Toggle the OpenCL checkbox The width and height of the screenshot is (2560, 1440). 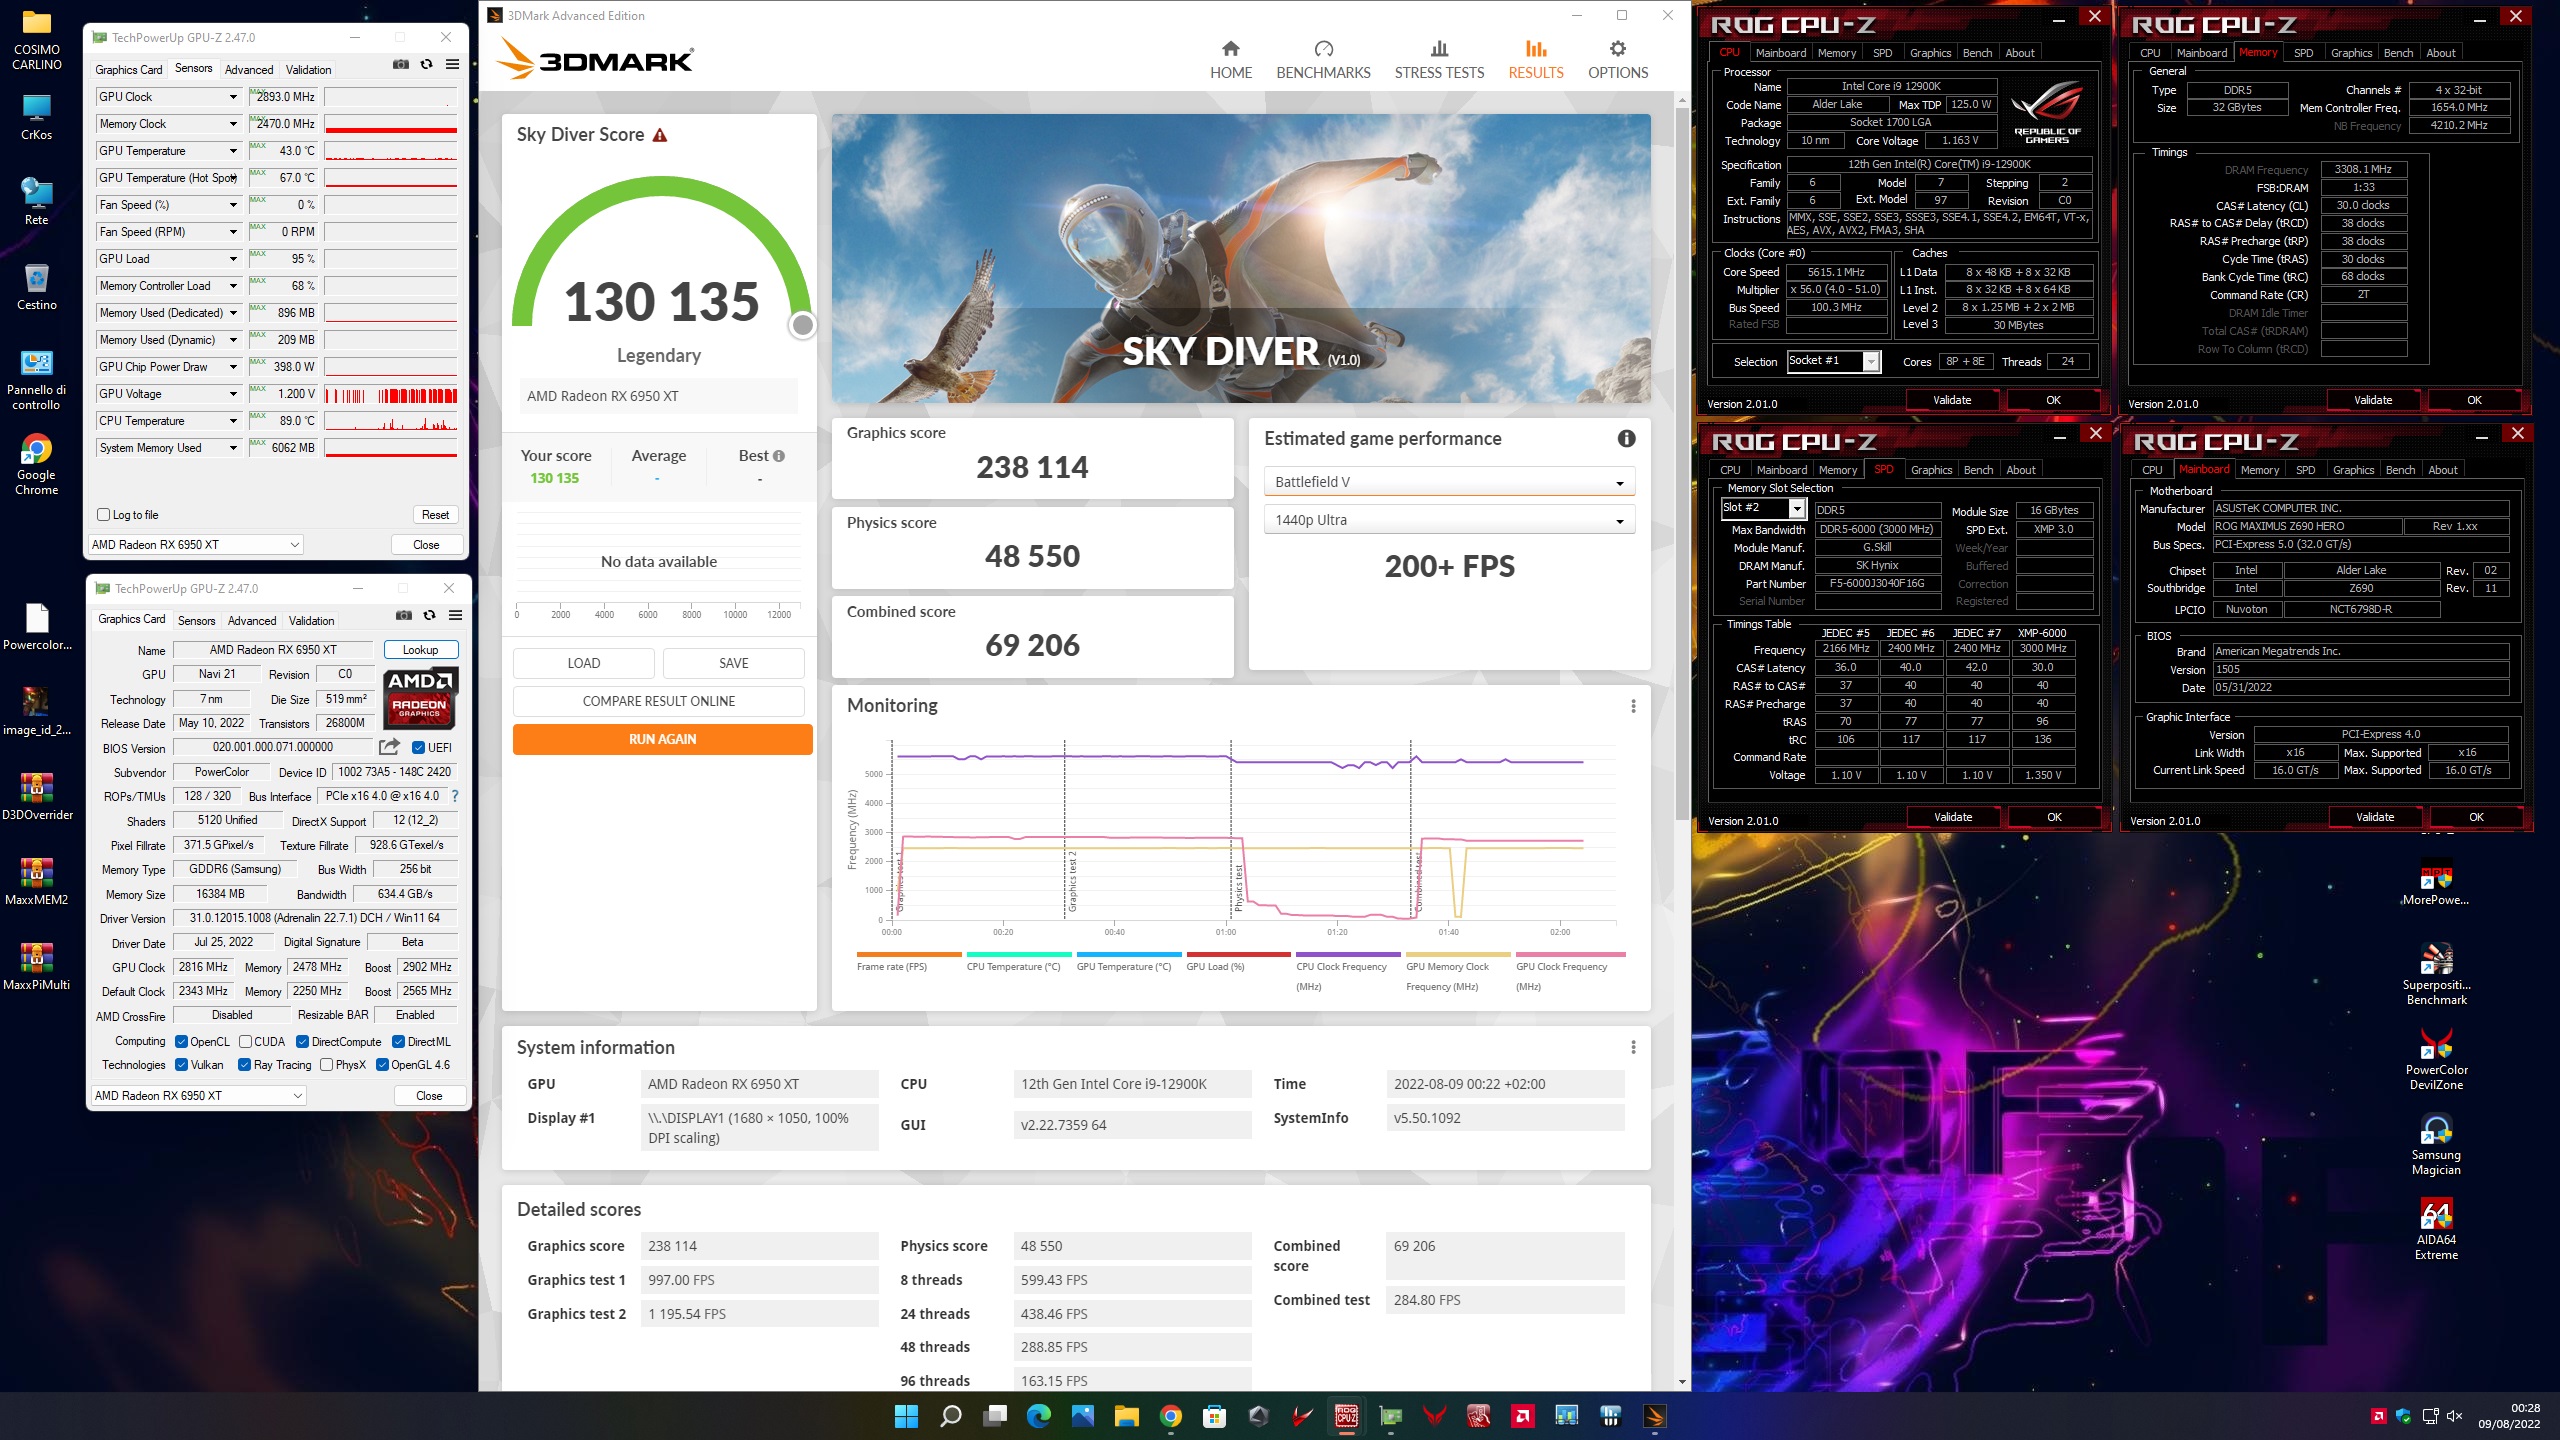(181, 1042)
